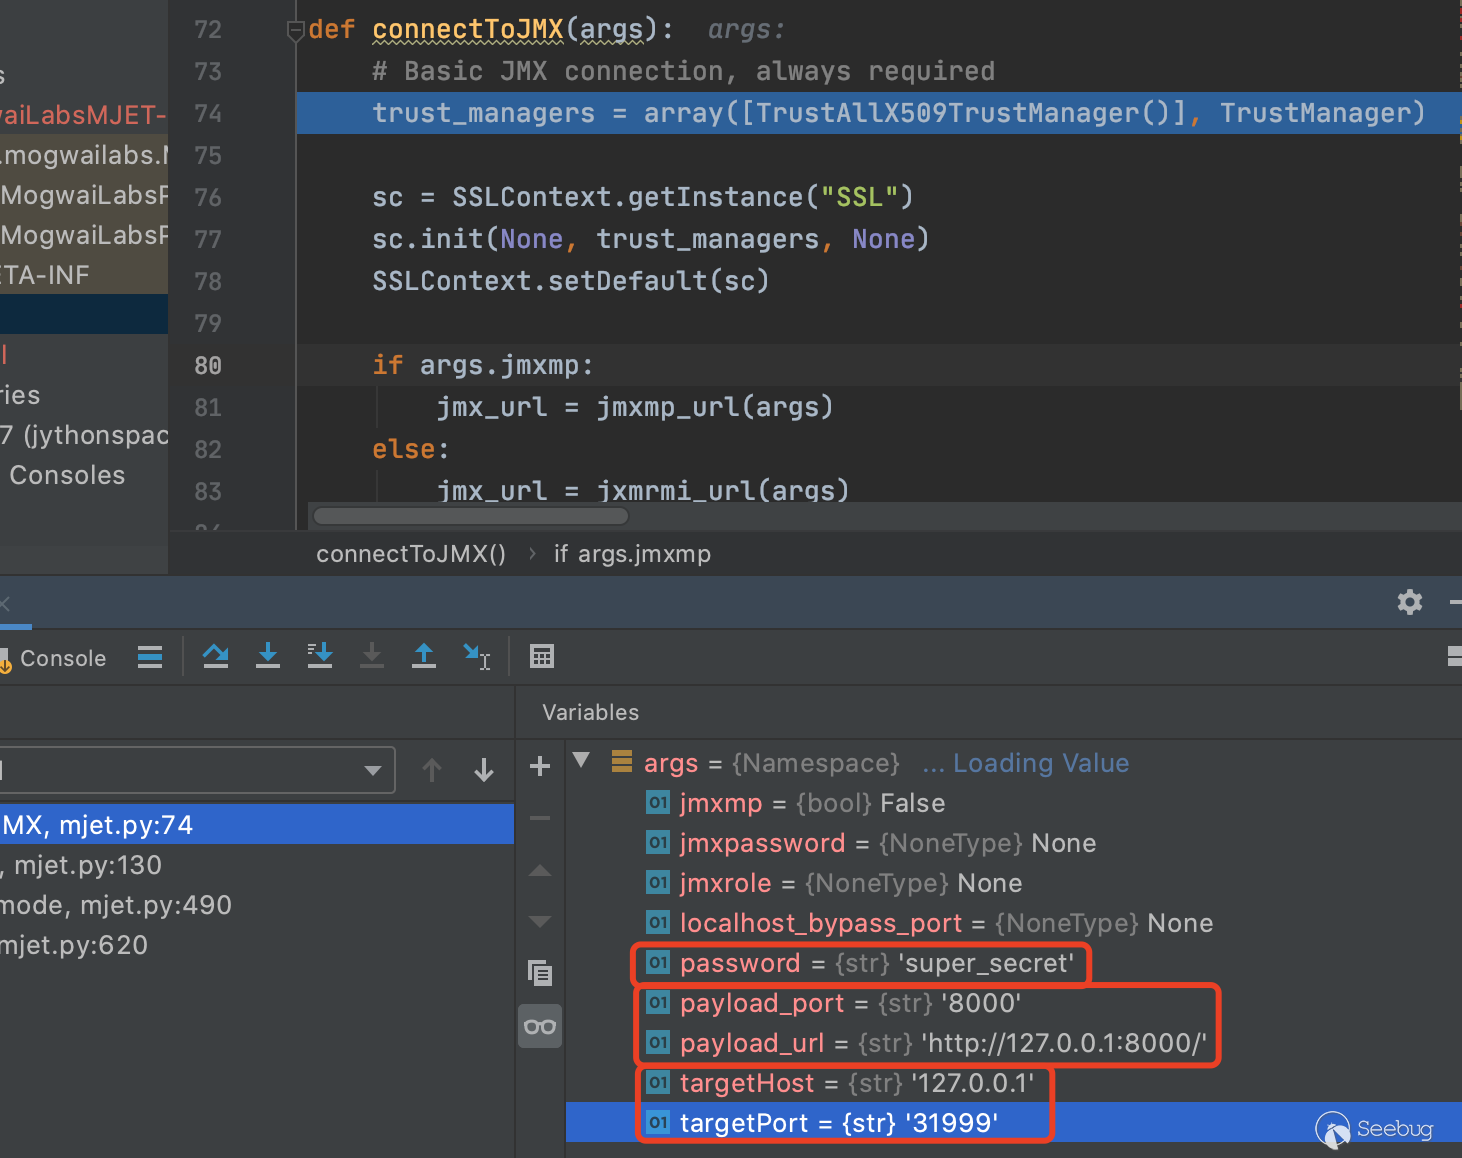Go to next frame with down arrow
The width and height of the screenshot is (1462, 1158).
click(x=484, y=770)
